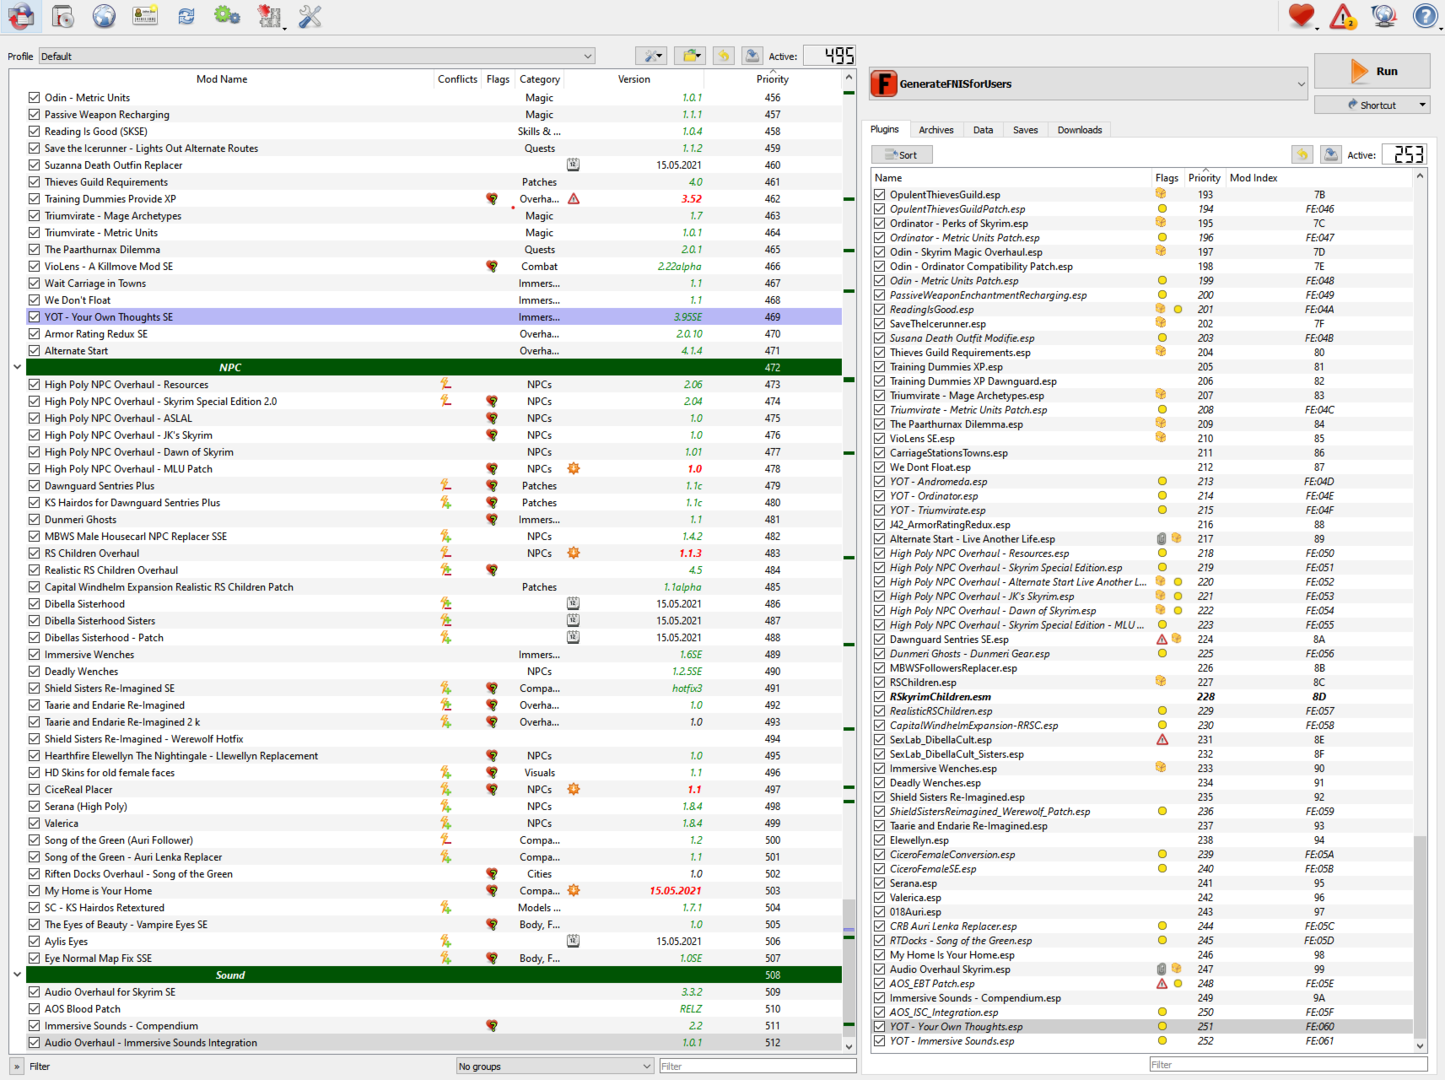Image resolution: width=1445 pixels, height=1080 pixels.
Task: Open the tools plugin puzzle icon
Action: tap(269, 16)
